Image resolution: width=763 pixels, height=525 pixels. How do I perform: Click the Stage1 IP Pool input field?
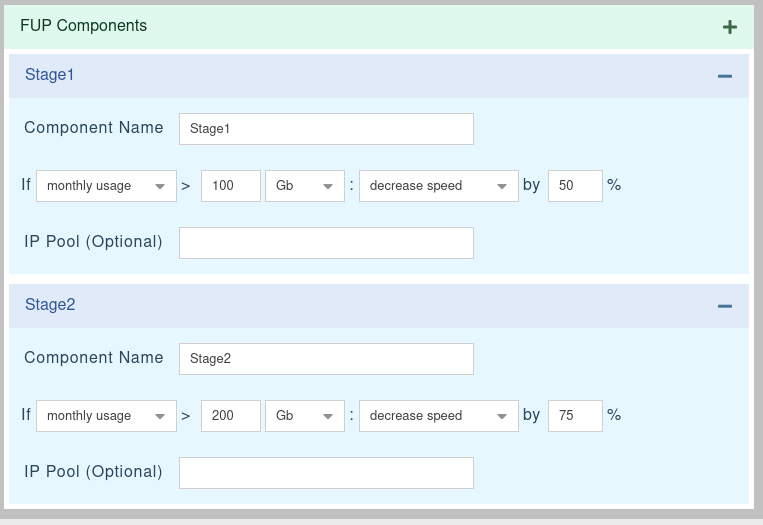[x=326, y=243]
